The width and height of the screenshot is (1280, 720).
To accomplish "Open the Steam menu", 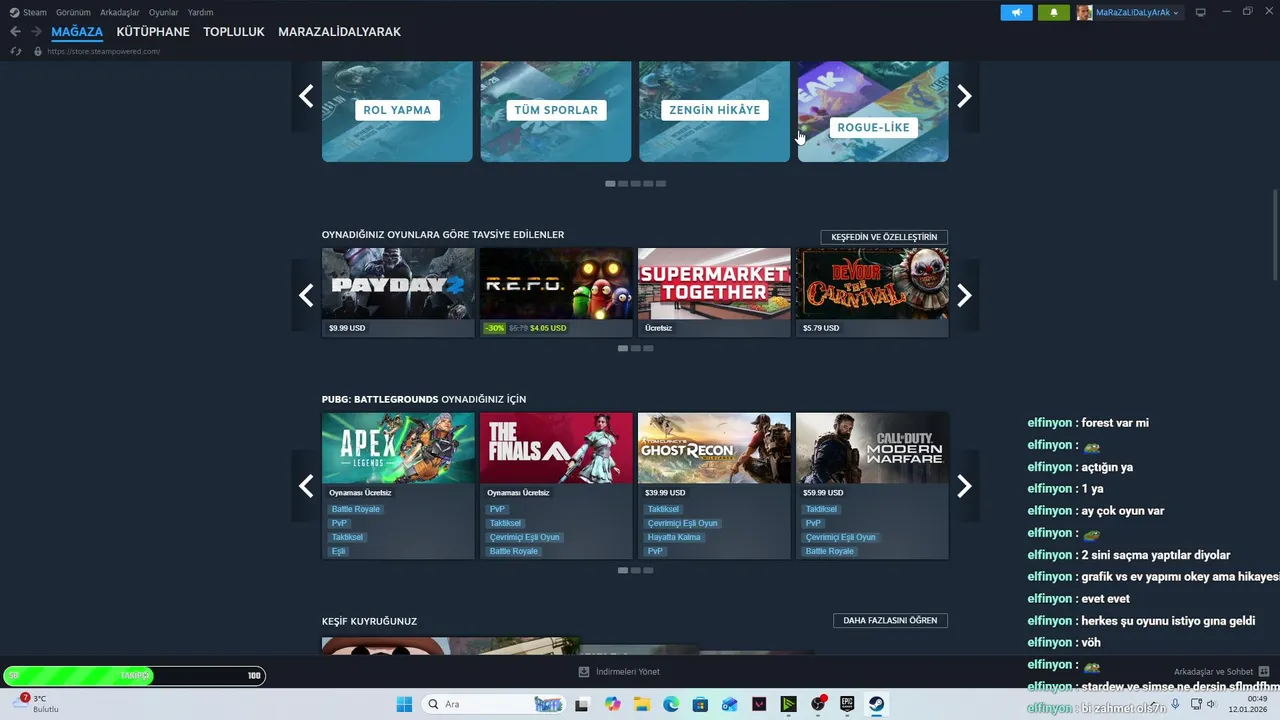I will point(35,12).
